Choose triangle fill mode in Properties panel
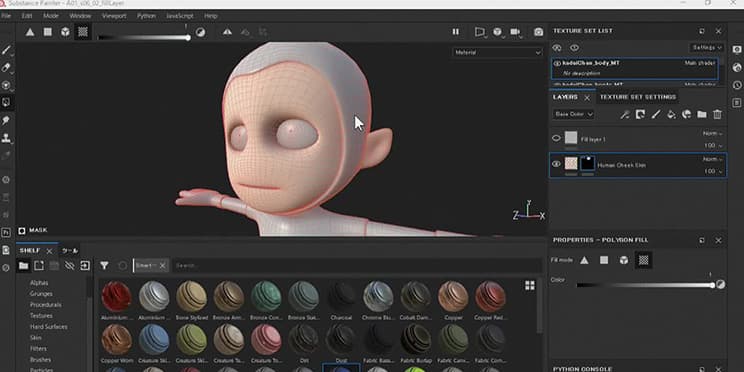This screenshot has height=372, width=744. (584, 260)
